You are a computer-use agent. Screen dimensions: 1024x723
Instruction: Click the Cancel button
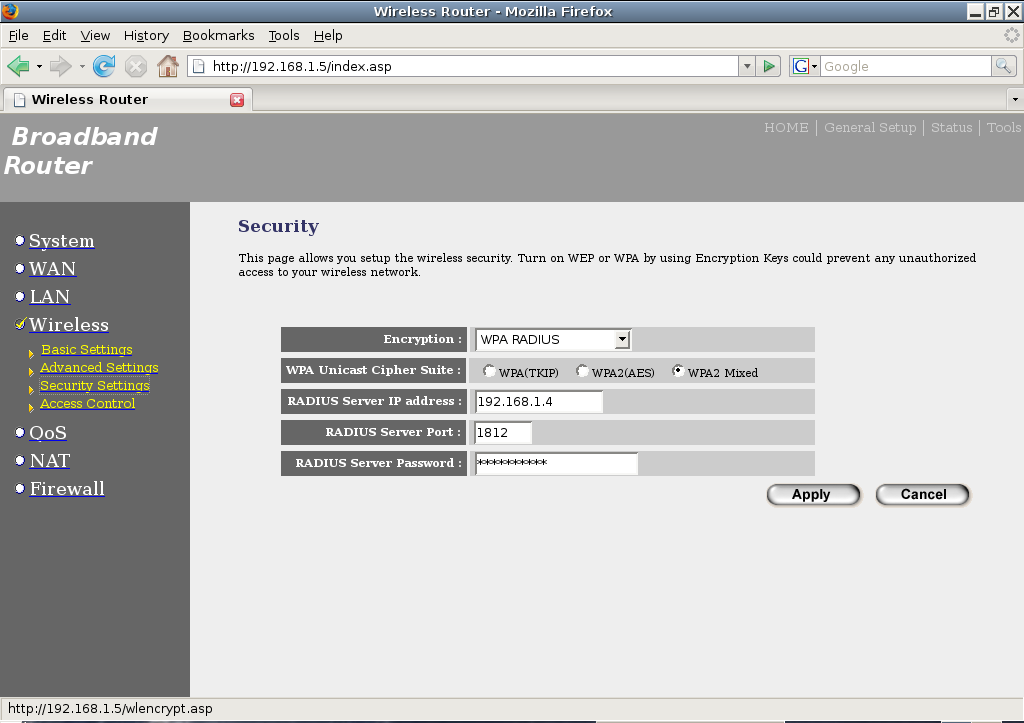click(923, 494)
